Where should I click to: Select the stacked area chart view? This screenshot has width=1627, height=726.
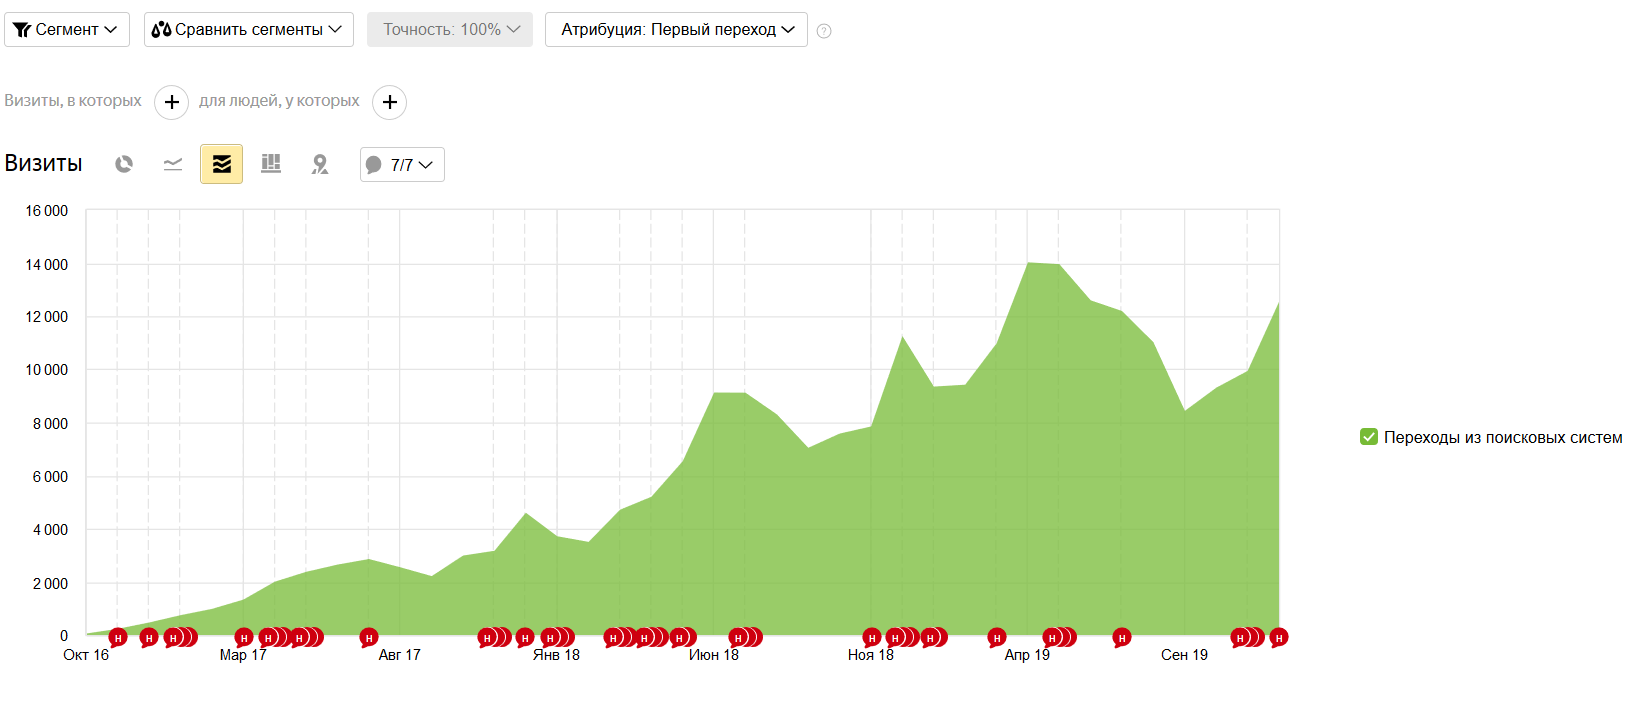[221, 164]
